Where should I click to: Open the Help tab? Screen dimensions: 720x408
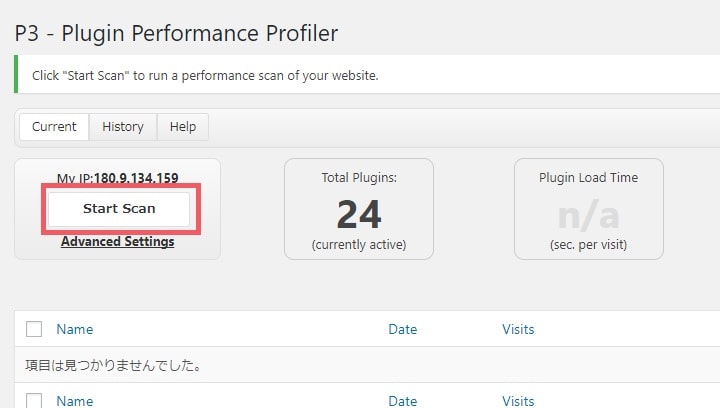[183, 127]
